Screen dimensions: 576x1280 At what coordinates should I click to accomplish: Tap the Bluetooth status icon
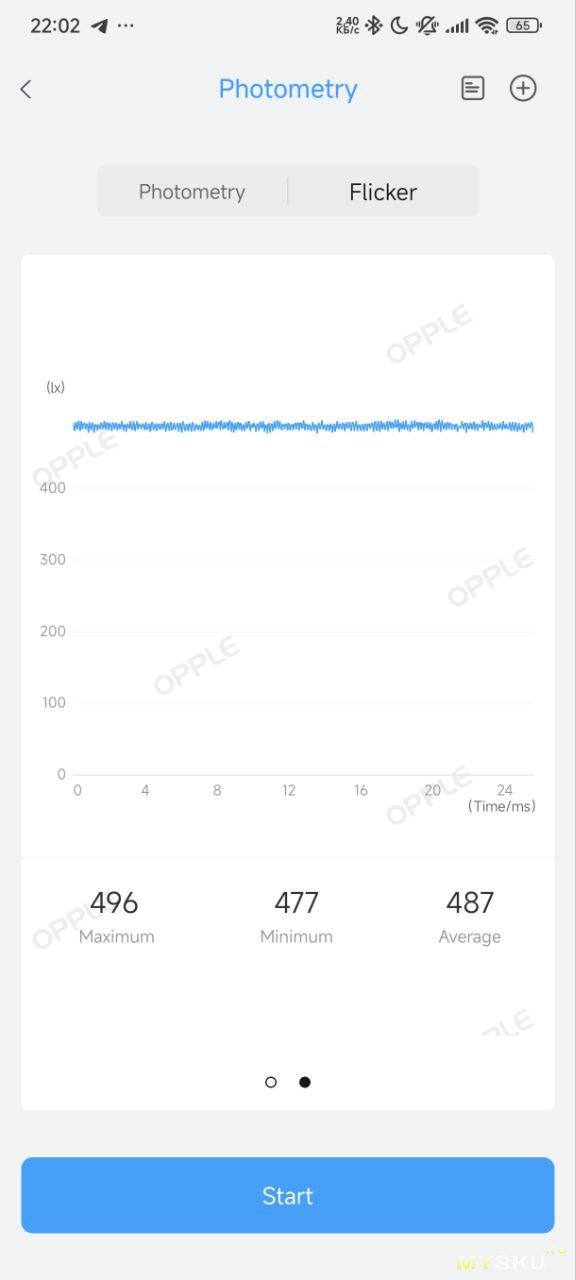[x=374, y=26]
